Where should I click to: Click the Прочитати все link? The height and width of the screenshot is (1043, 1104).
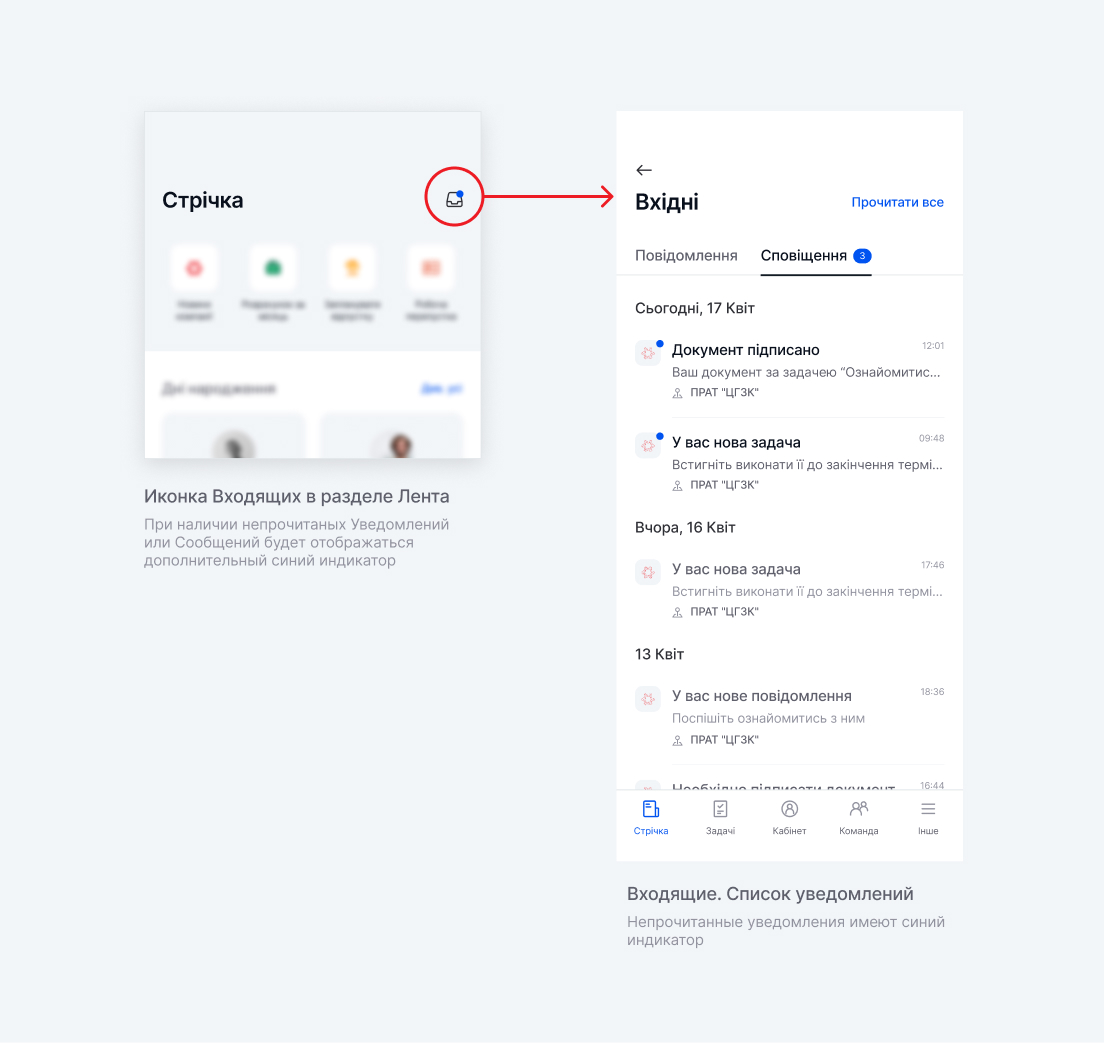tap(897, 202)
